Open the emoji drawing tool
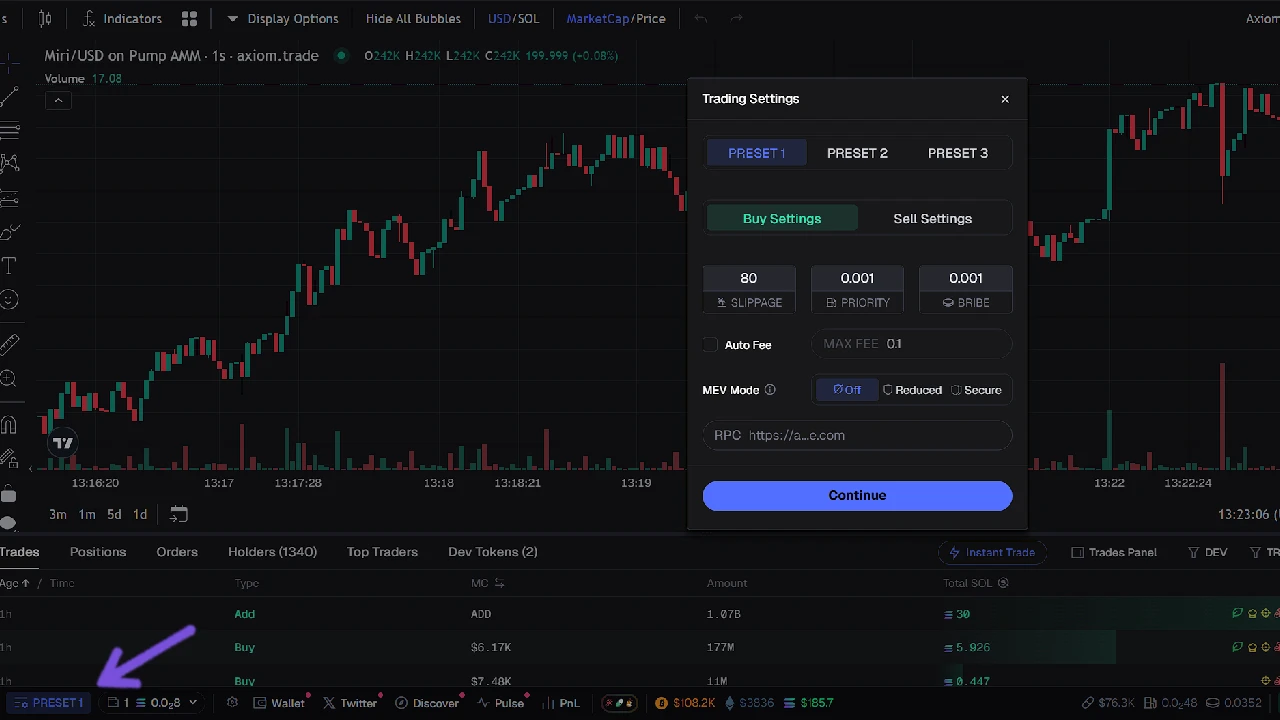Viewport: 1280px width, 720px height. coord(10,299)
